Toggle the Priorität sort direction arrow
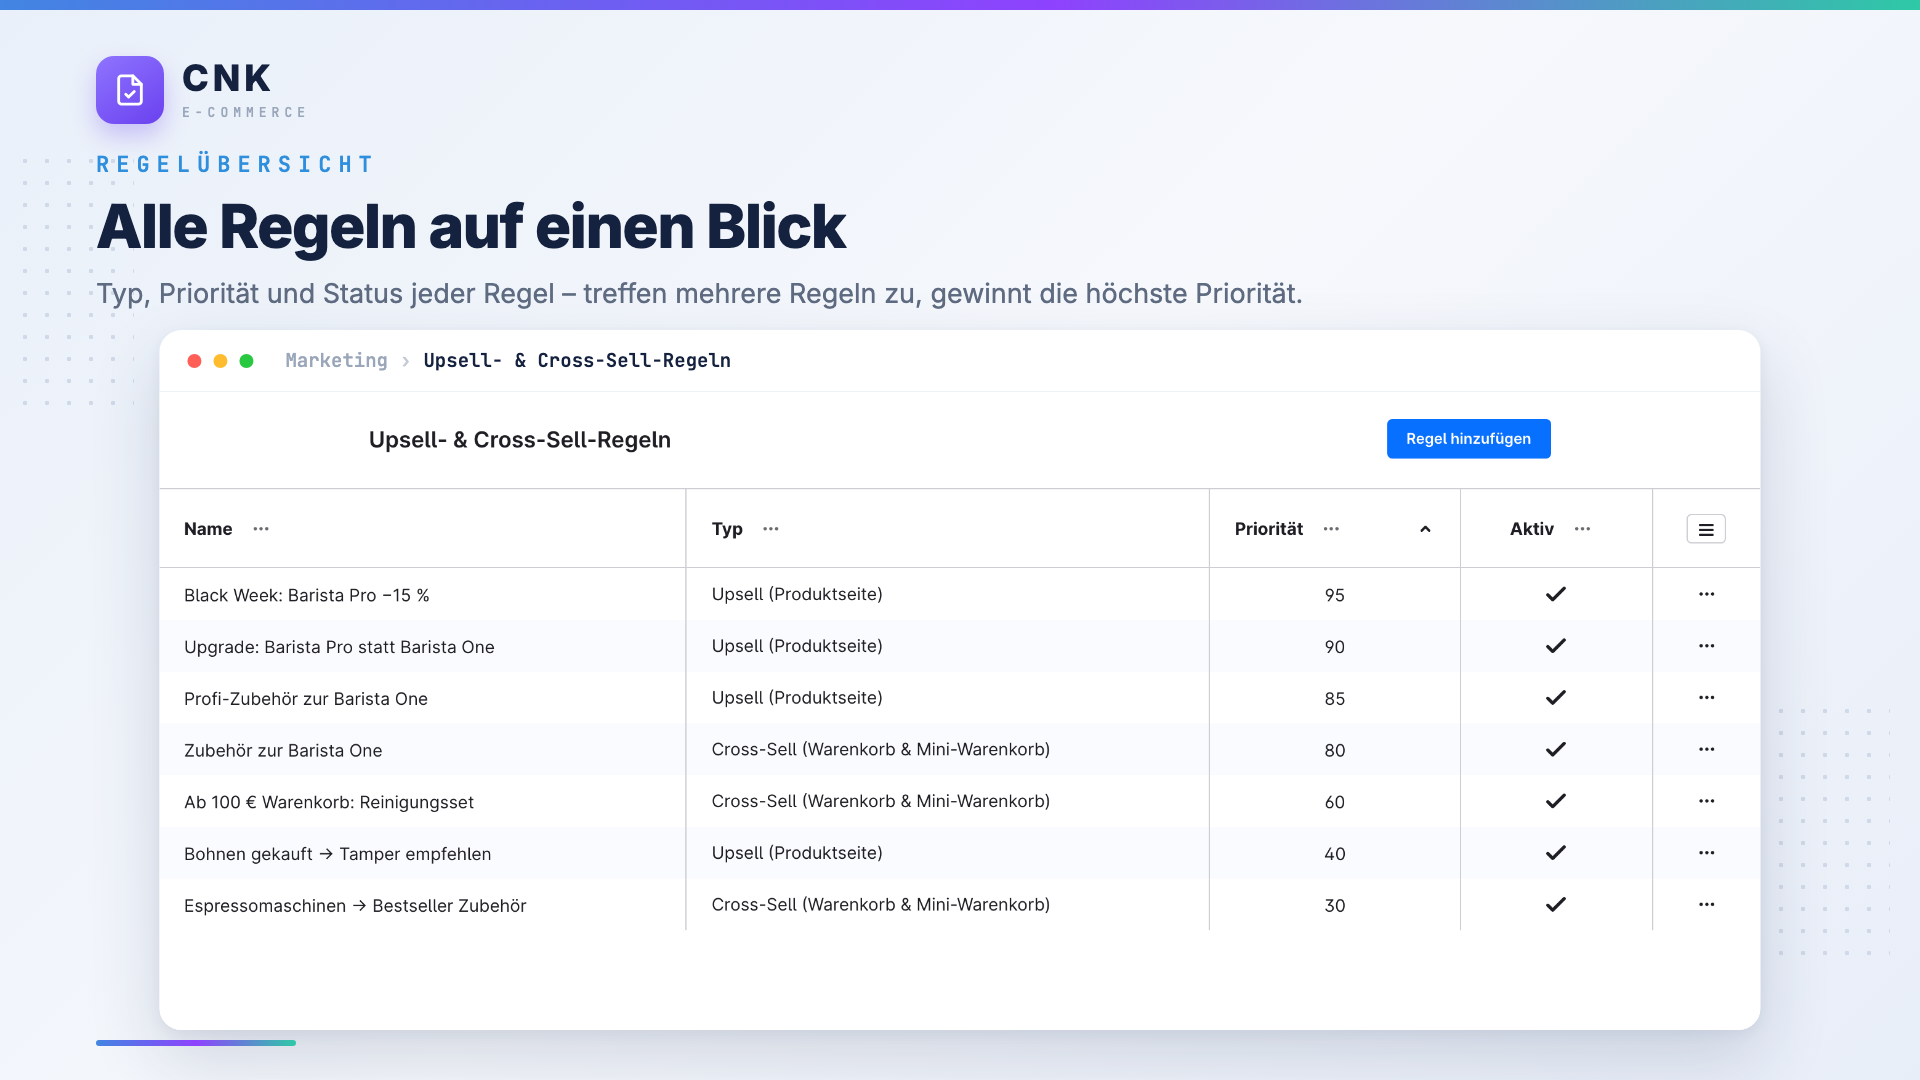 click(1425, 529)
